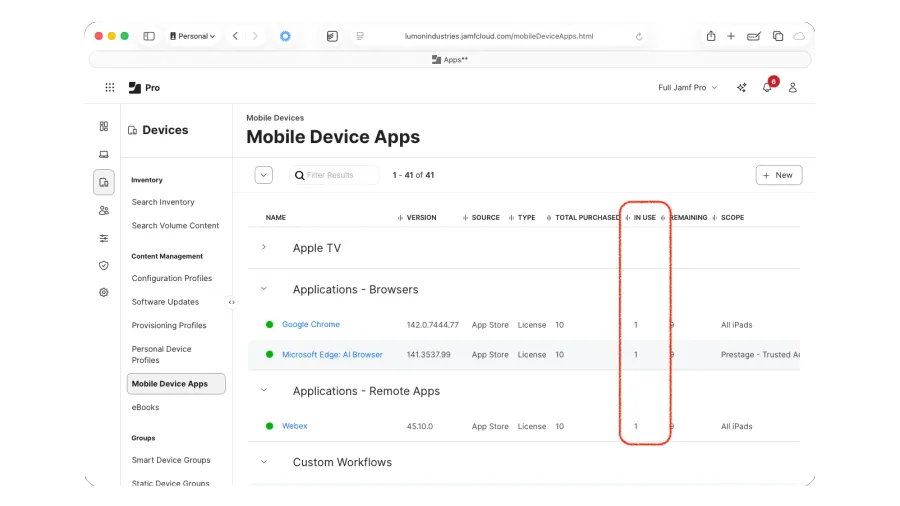Open Computers icon in left rail
The image size is (900, 506).
[104, 154]
